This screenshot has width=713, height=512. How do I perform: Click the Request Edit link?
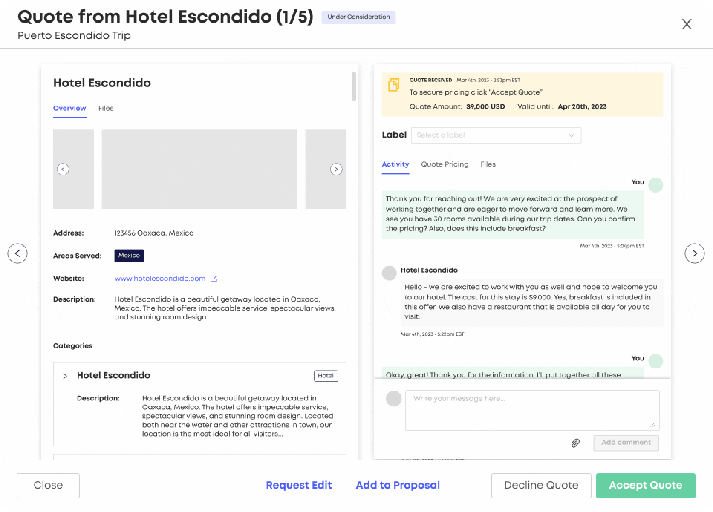[298, 485]
